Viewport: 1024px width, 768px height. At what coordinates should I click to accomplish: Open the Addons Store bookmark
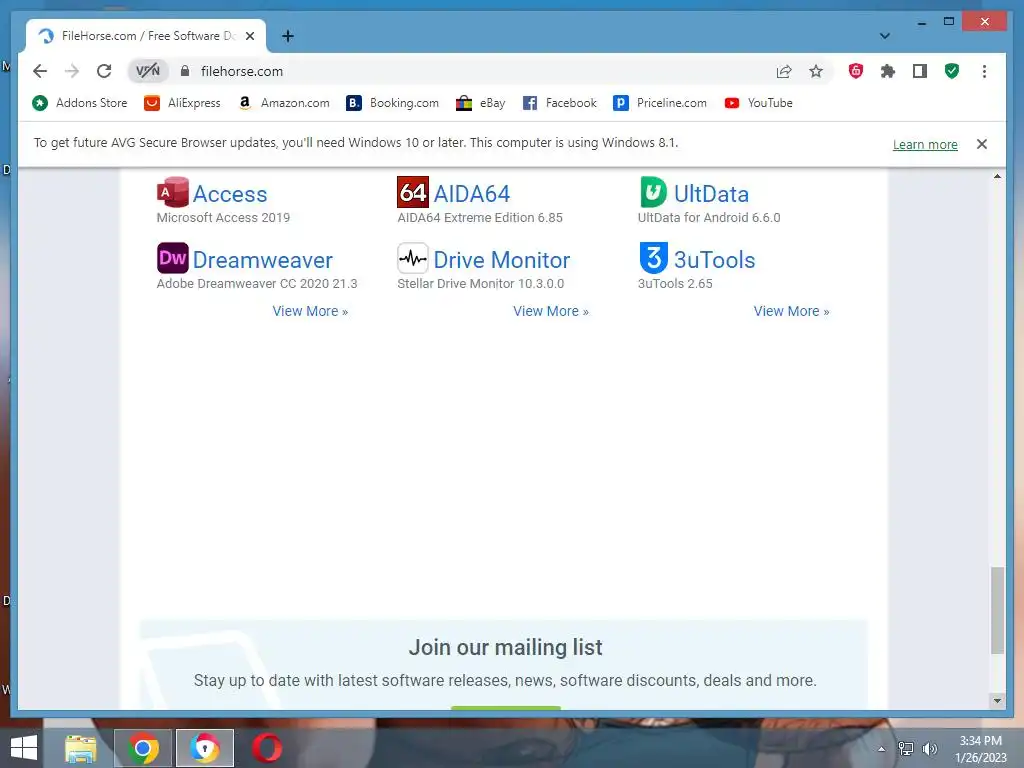click(80, 103)
